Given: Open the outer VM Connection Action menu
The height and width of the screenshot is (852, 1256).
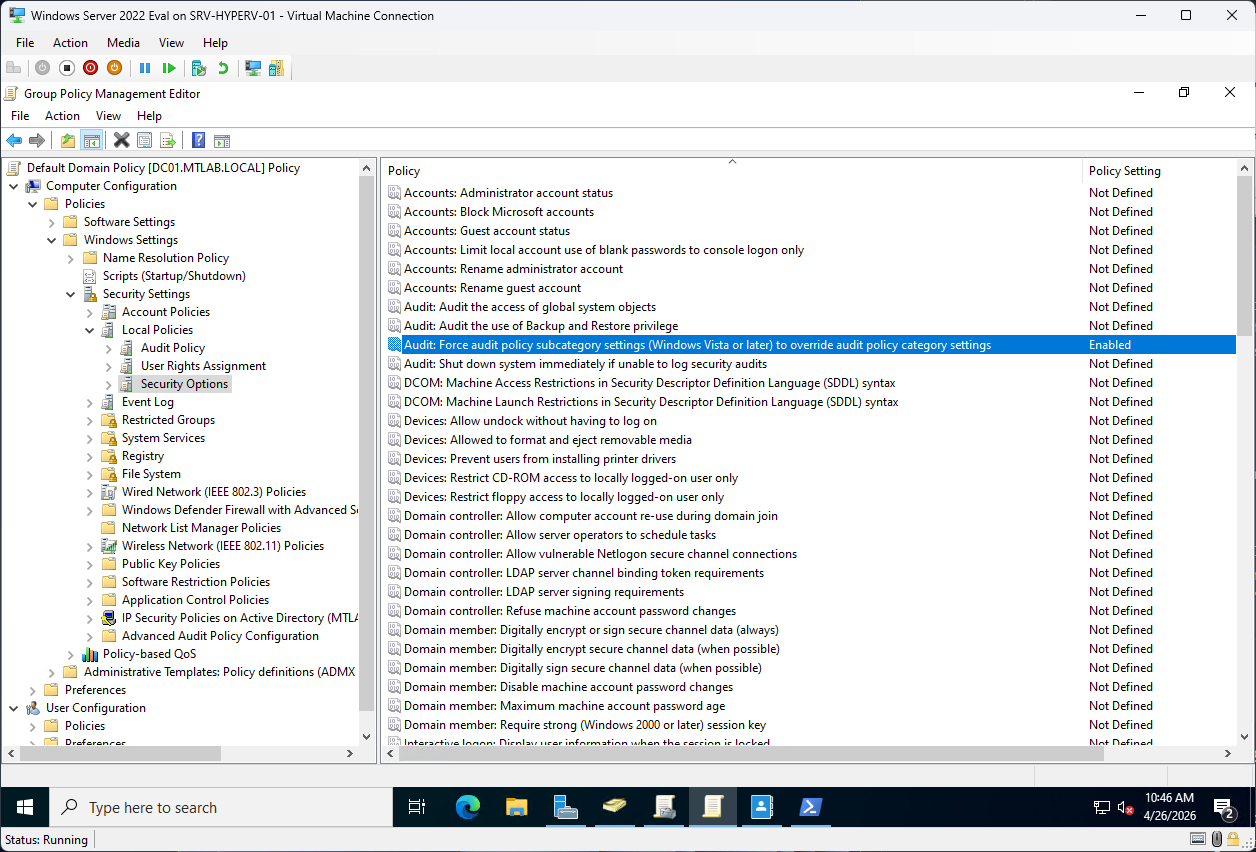Looking at the screenshot, I should [x=70, y=43].
